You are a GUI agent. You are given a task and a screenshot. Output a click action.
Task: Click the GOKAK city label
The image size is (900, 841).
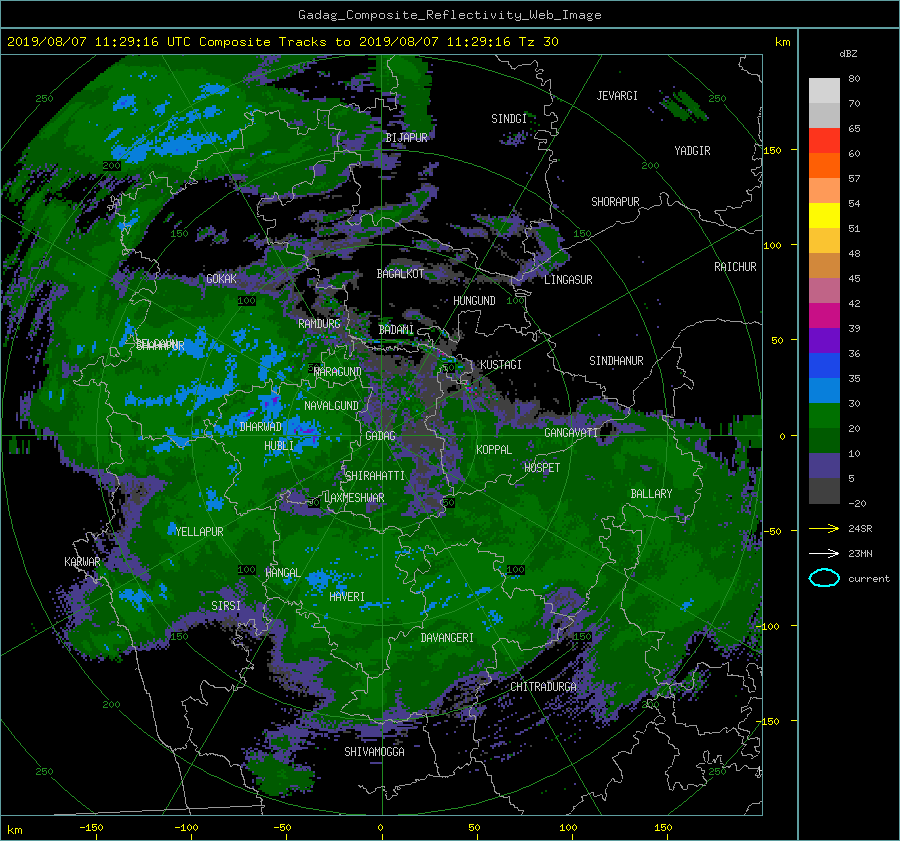[221, 279]
